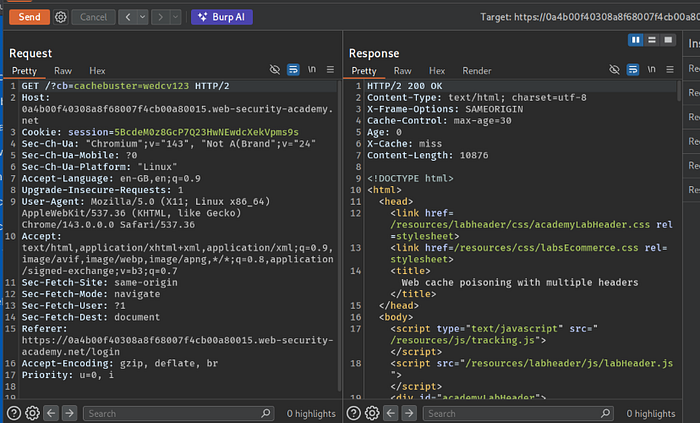Viewport: 700px width, 423px height.
Task: Select the Request Pretty tab
Action: click(24, 70)
